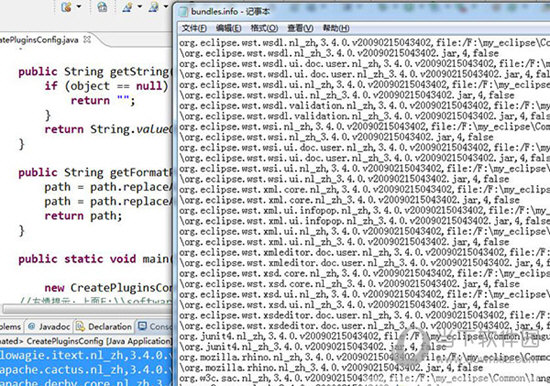The width and height of the screenshot is (550, 386).
Task: Click the Notepad document icon in title bar
Action: point(183,12)
